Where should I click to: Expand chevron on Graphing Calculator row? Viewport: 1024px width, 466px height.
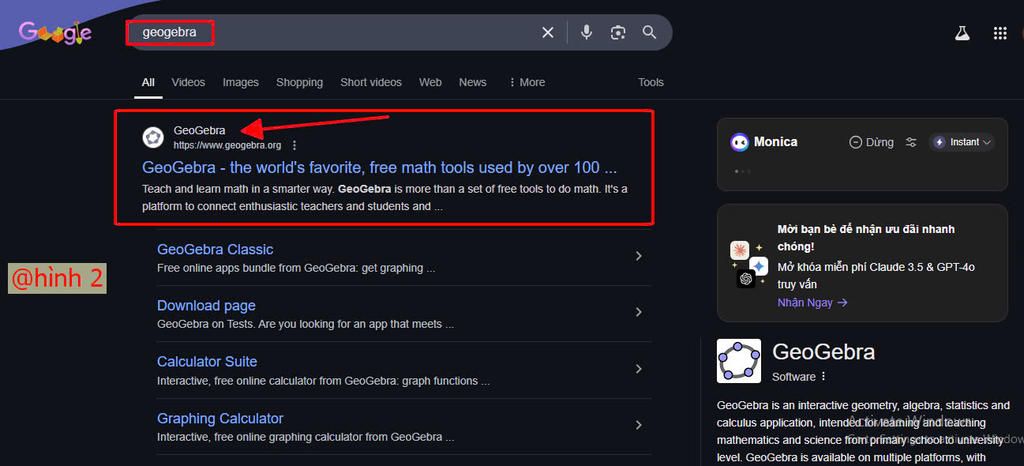click(639, 426)
